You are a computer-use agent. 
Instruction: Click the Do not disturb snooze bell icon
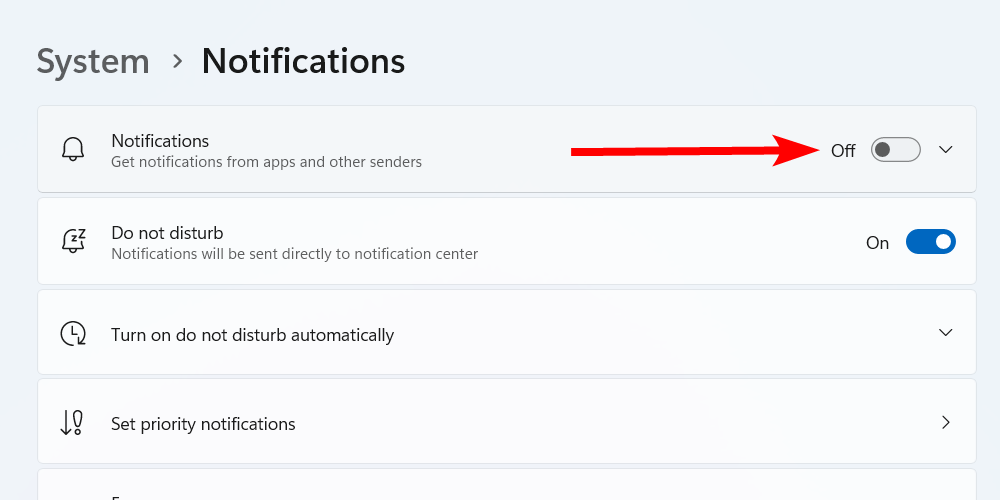73,242
